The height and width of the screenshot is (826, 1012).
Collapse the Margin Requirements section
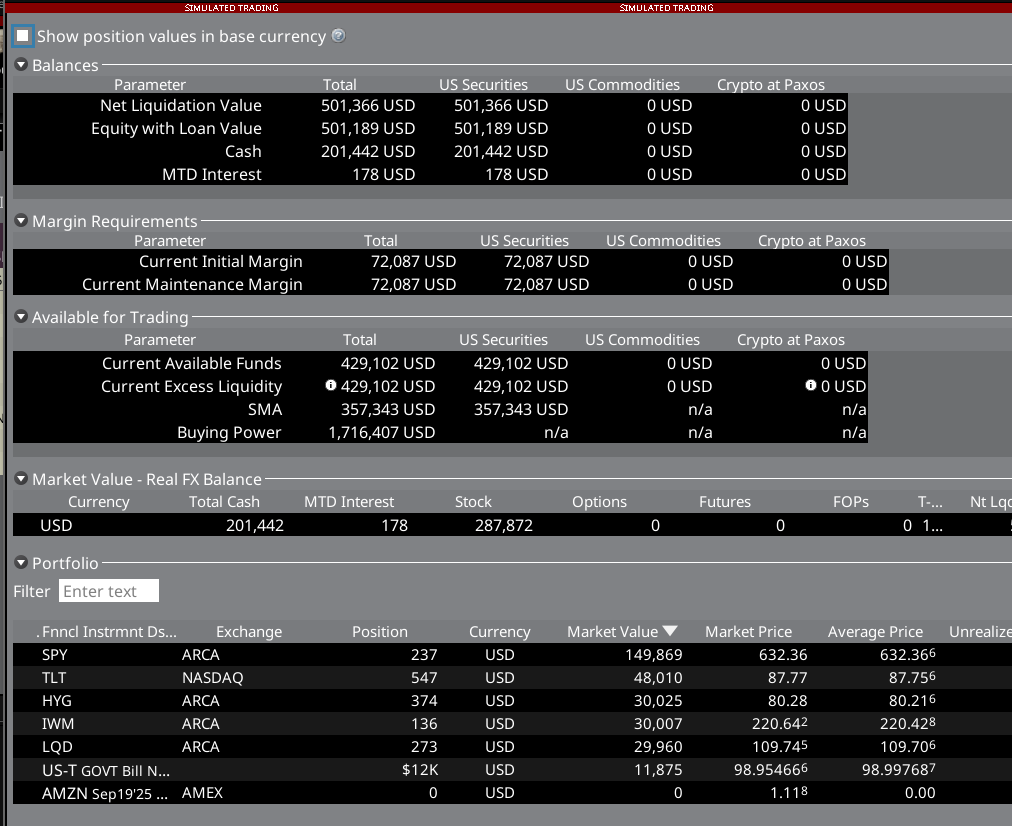tap(21, 221)
